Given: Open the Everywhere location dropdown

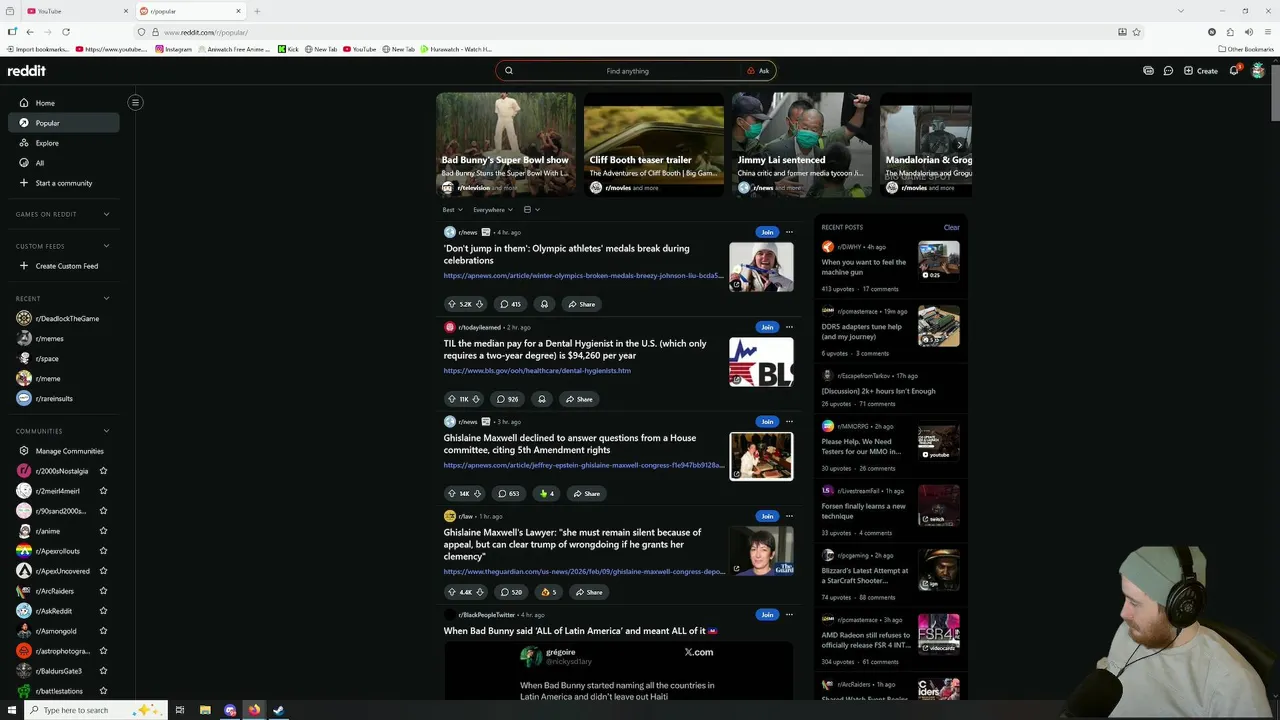Looking at the screenshot, I should (x=493, y=210).
